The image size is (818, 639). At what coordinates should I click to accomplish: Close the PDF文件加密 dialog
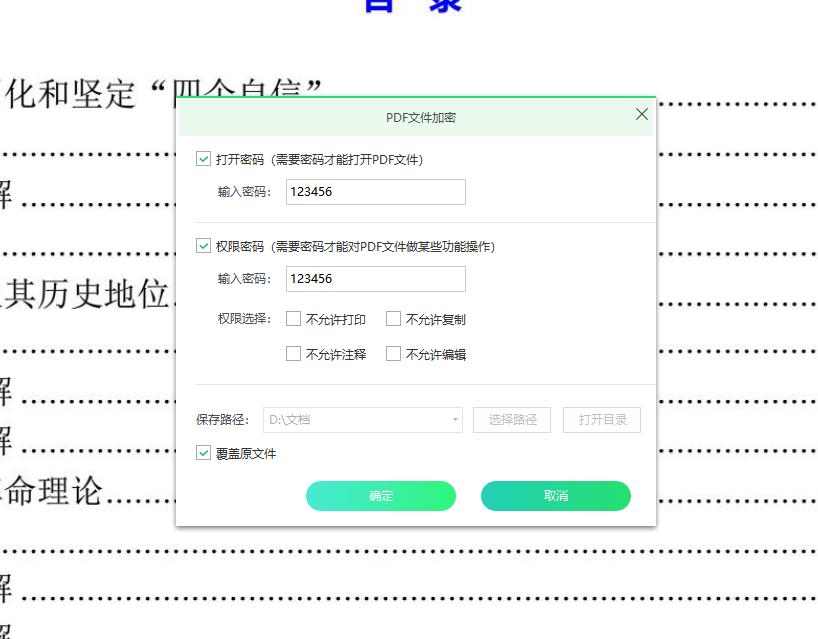click(642, 114)
